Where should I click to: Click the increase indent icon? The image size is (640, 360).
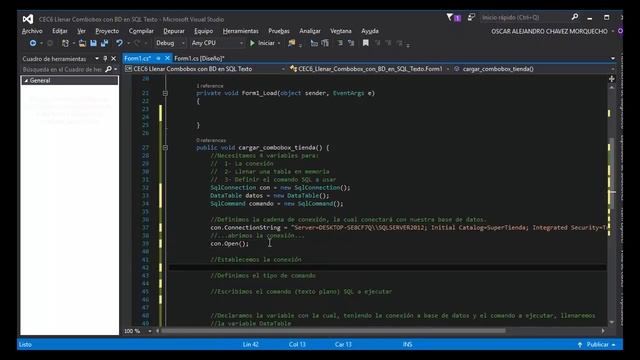pyautogui.click(x=351, y=43)
